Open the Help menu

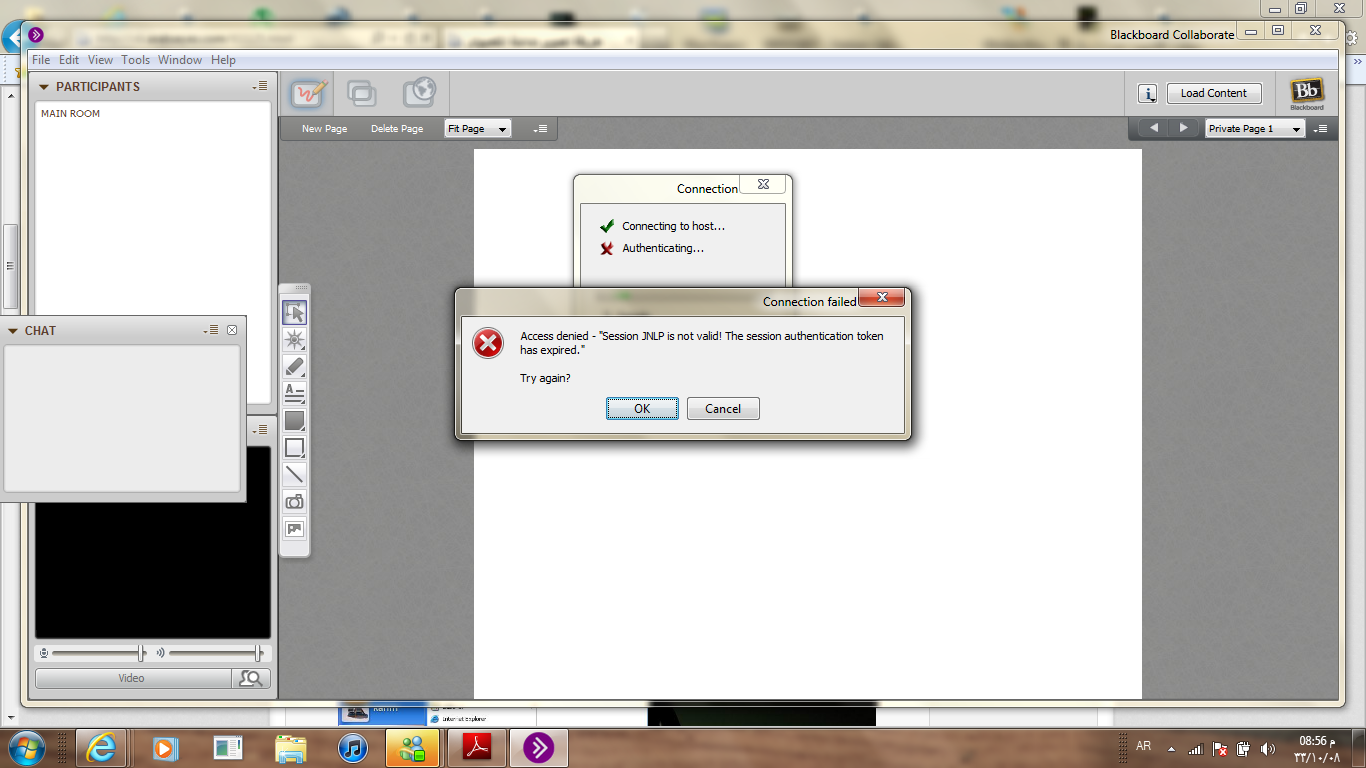coord(223,60)
